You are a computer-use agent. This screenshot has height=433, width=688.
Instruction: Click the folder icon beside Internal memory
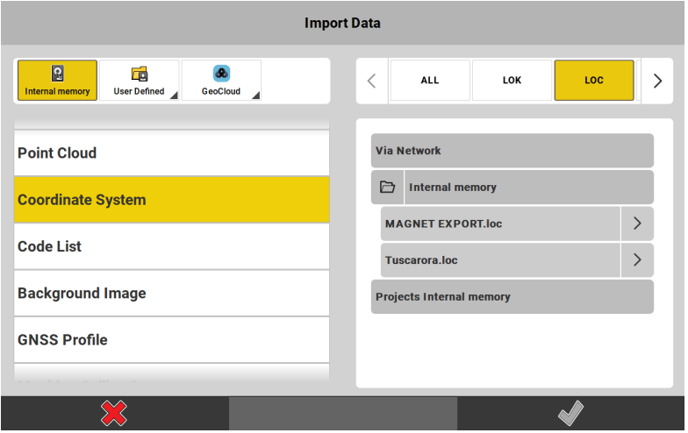[388, 187]
